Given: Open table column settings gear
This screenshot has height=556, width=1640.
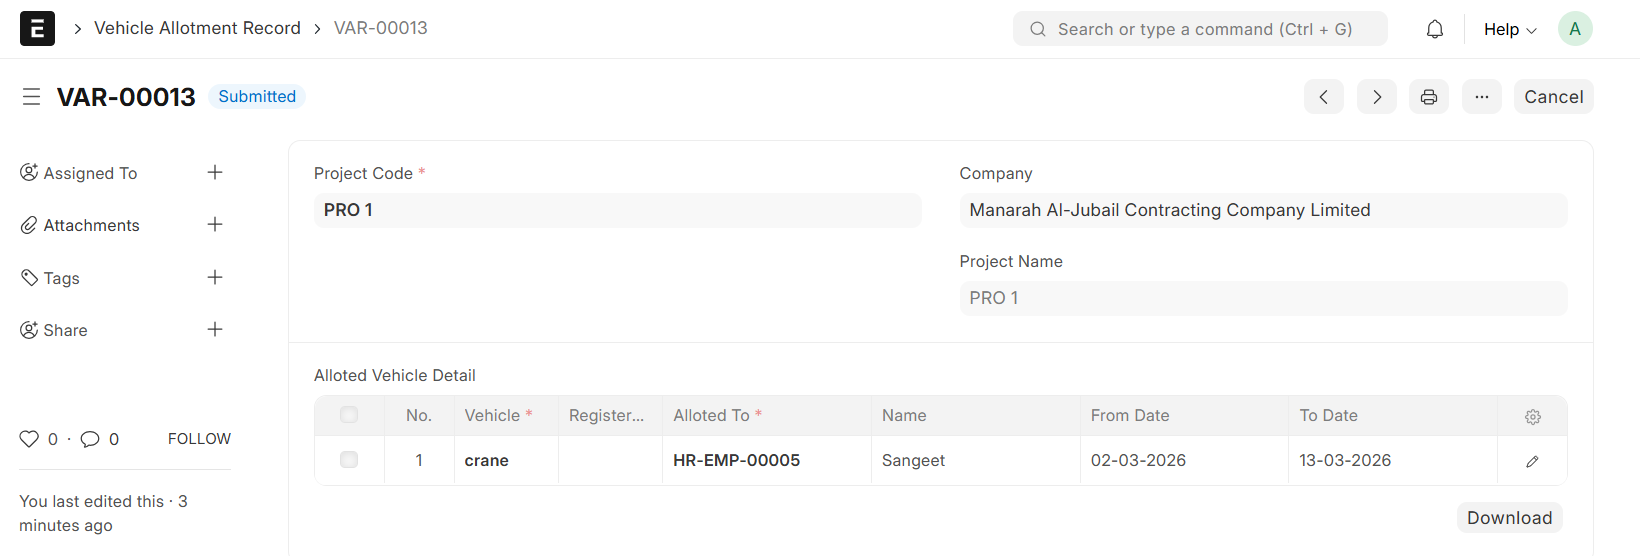Looking at the screenshot, I should coord(1532,417).
